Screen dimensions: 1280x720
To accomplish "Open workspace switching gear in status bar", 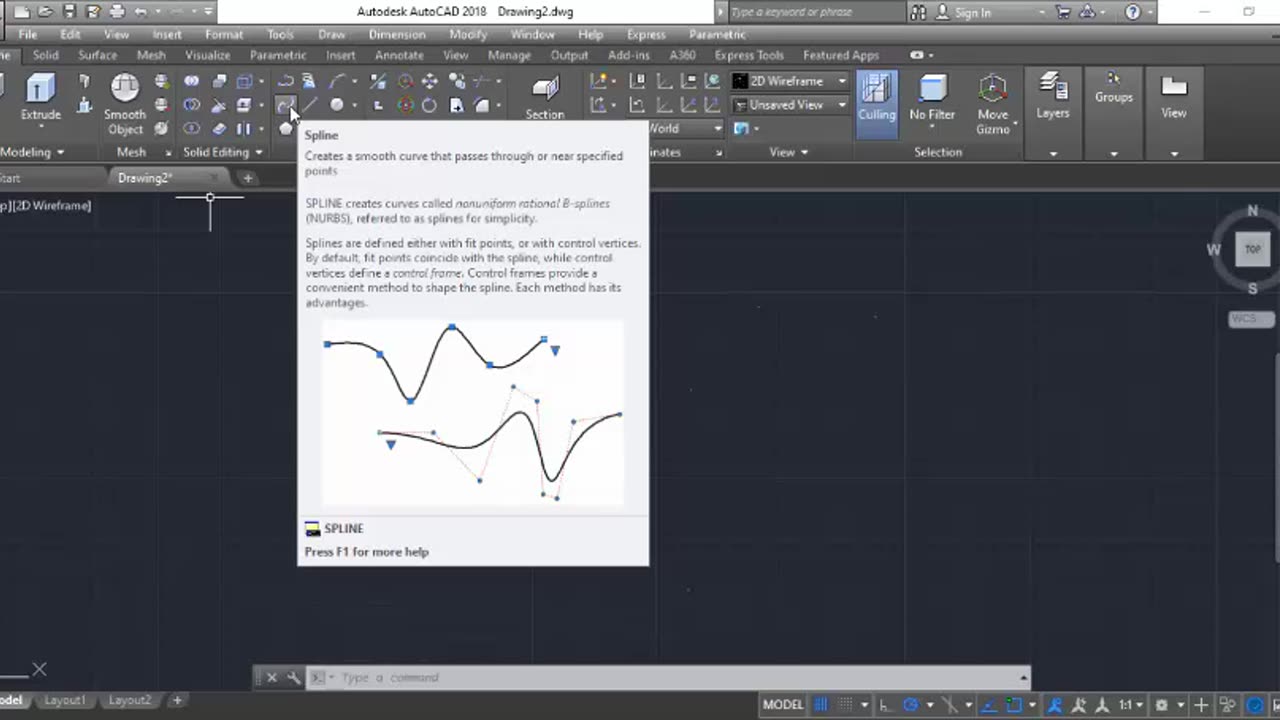I will (x=1161, y=705).
